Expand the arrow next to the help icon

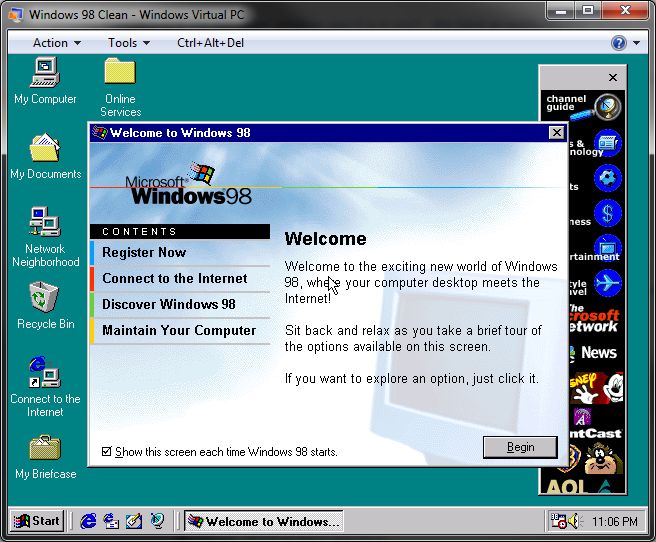coord(636,43)
